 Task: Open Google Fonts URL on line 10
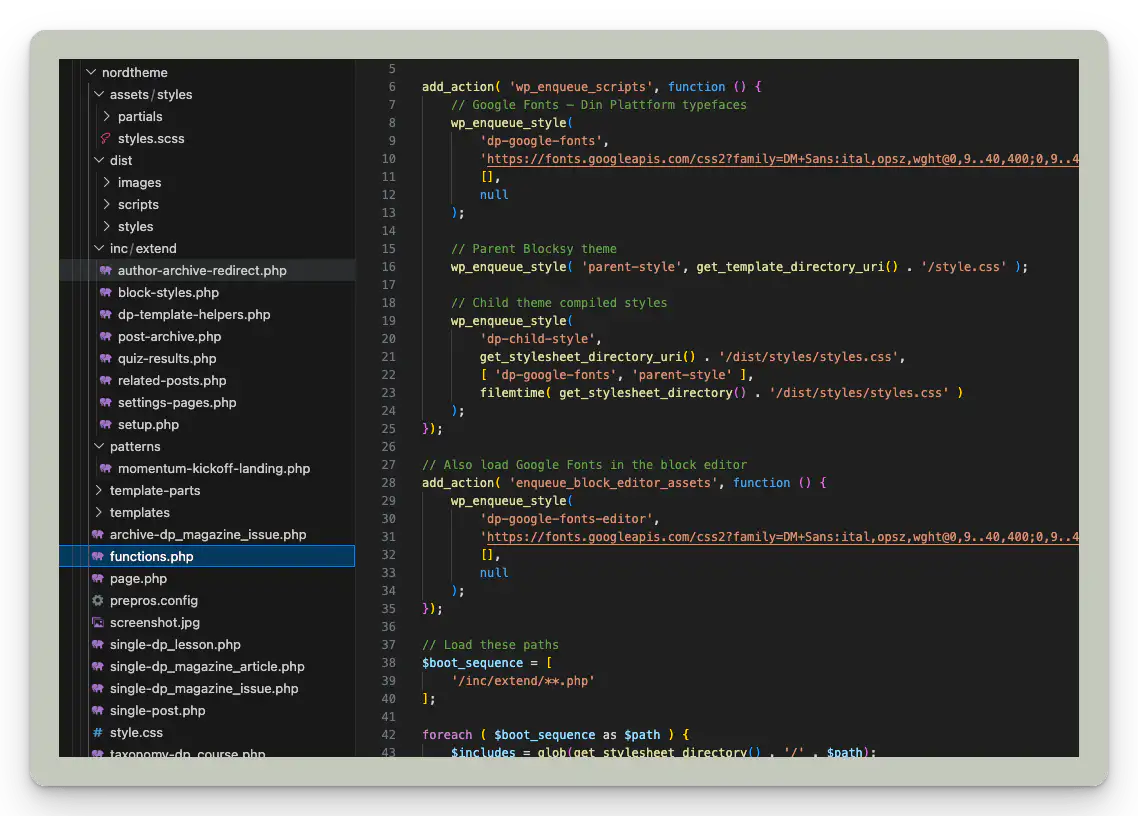click(x=780, y=159)
